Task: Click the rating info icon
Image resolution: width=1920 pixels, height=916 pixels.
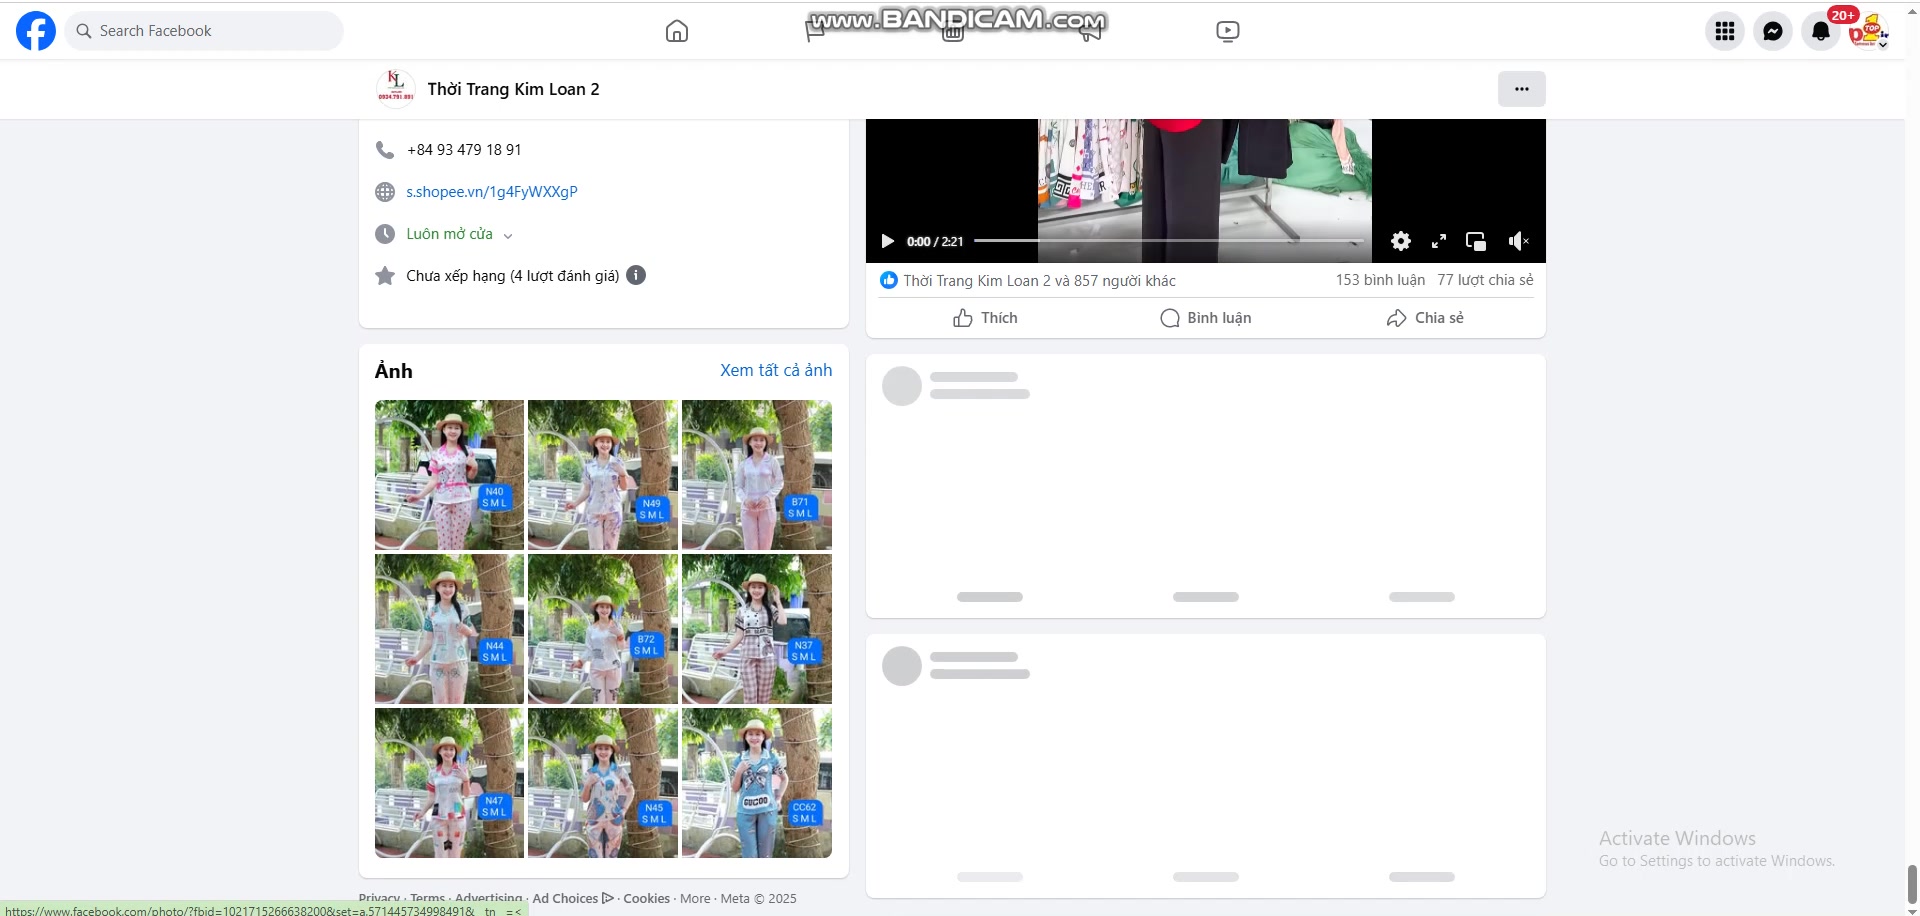Action: tap(636, 275)
